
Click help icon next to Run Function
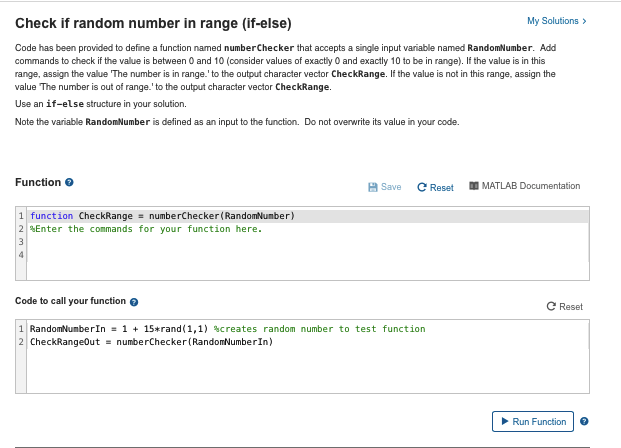click(584, 421)
